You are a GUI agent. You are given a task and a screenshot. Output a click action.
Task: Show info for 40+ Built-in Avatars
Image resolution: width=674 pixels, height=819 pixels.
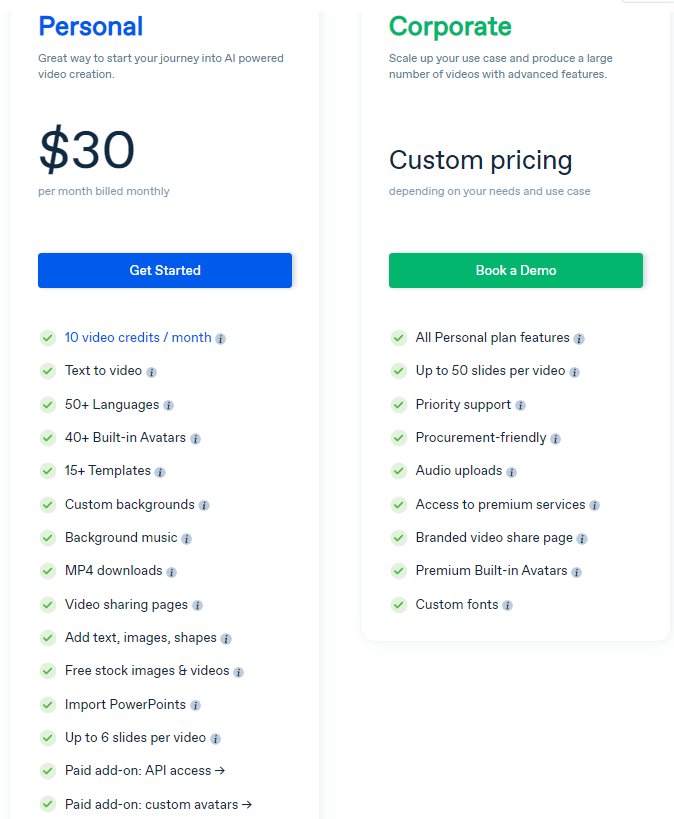click(x=195, y=439)
